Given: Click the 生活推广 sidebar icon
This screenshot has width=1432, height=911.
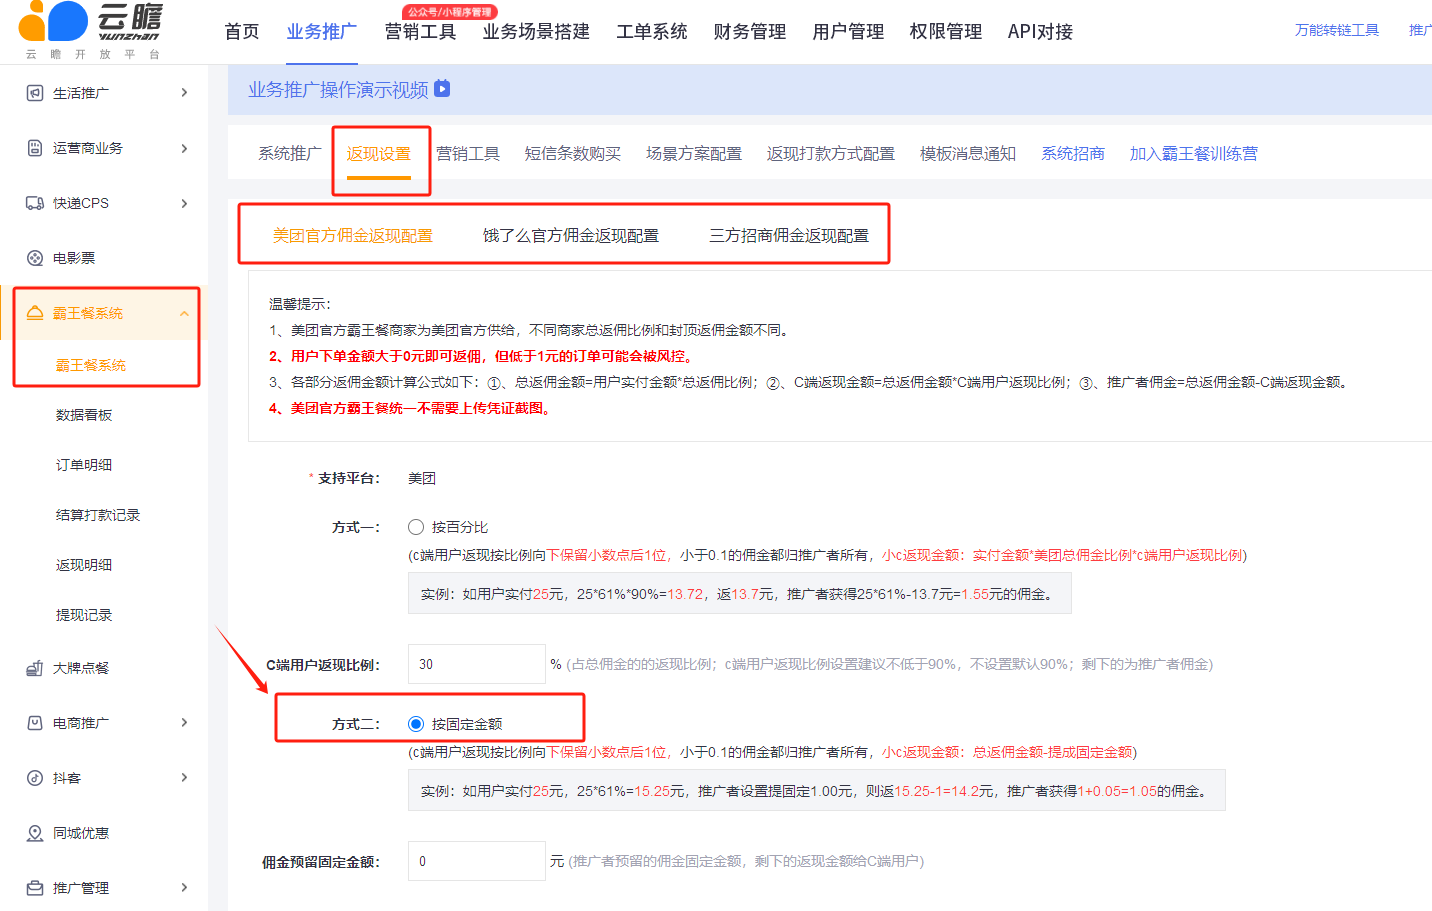Looking at the screenshot, I should [x=35, y=93].
